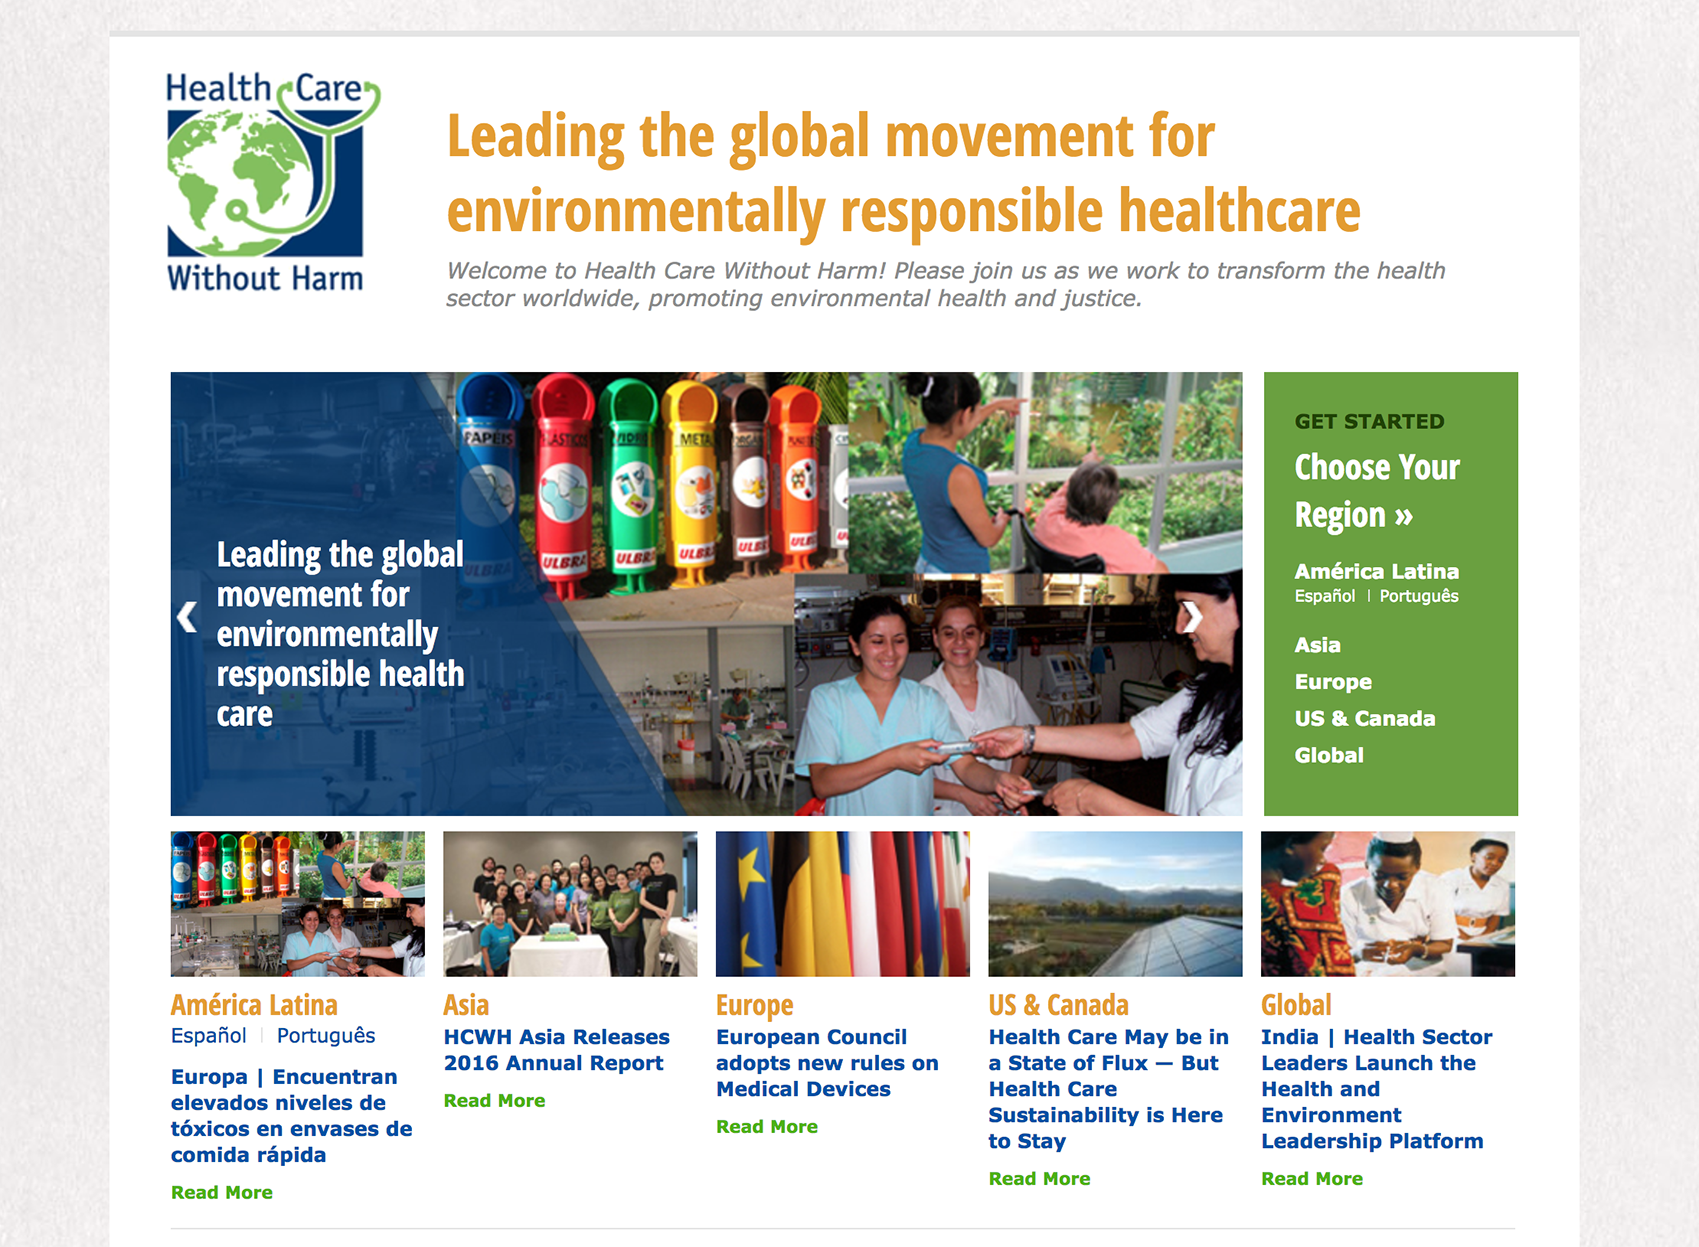Open the Europe flags thumbnail
This screenshot has height=1247, width=1699.
pyautogui.click(x=843, y=904)
